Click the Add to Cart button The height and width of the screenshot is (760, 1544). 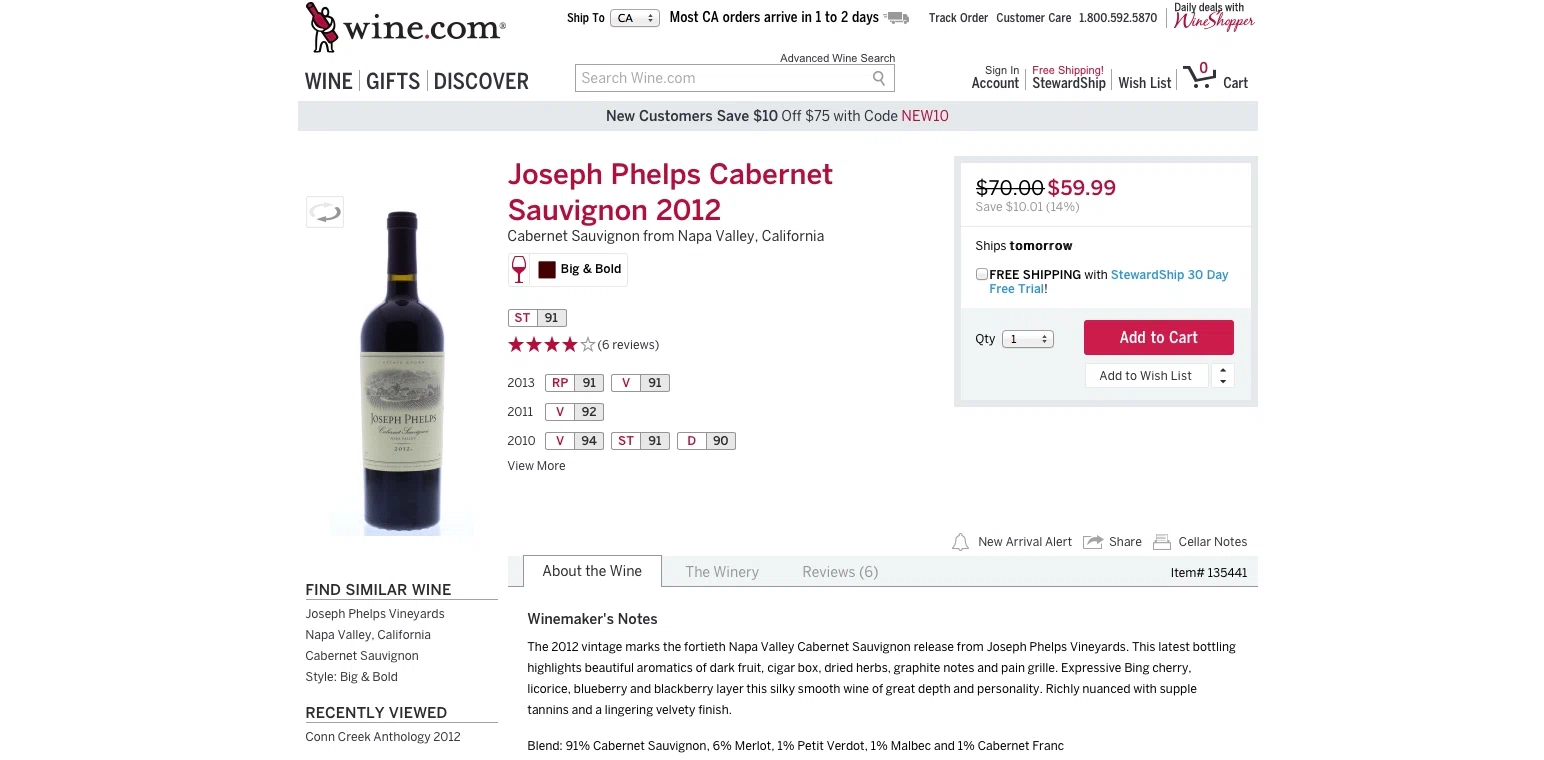pos(1158,338)
